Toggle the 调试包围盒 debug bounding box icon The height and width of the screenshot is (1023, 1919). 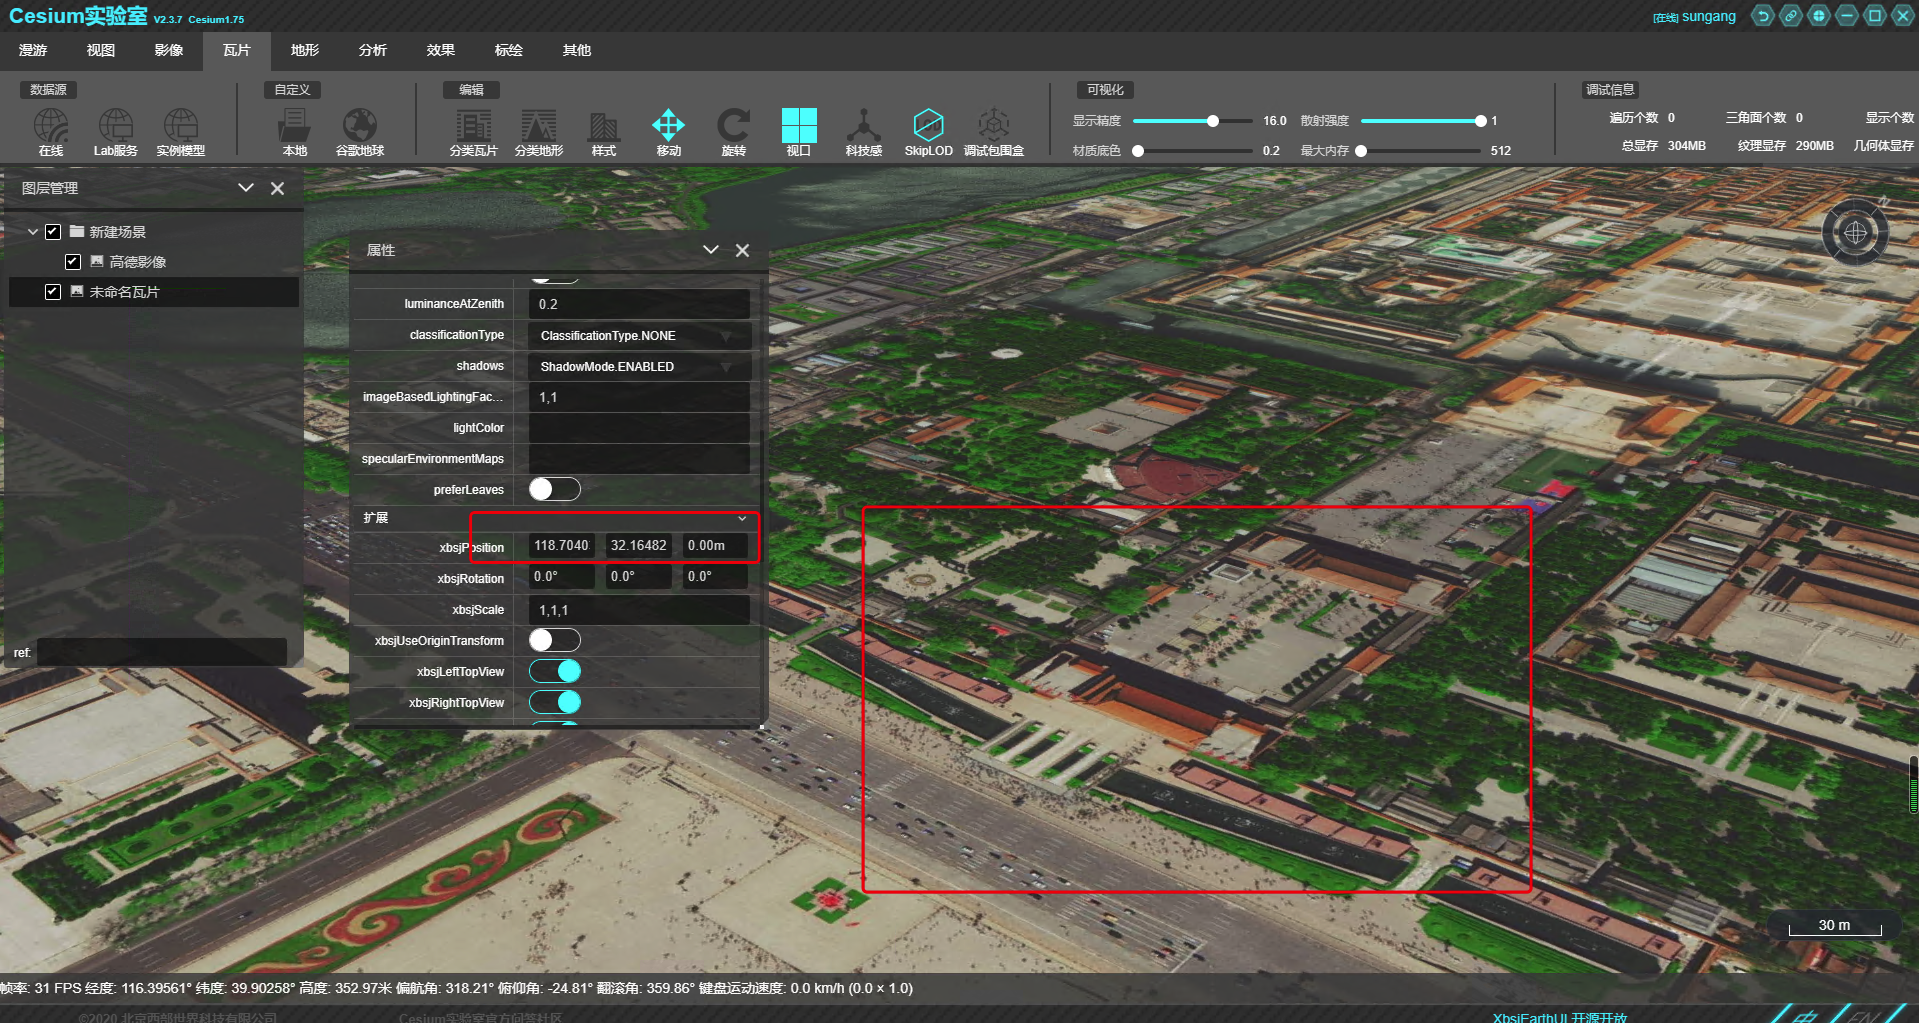pyautogui.click(x=993, y=127)
